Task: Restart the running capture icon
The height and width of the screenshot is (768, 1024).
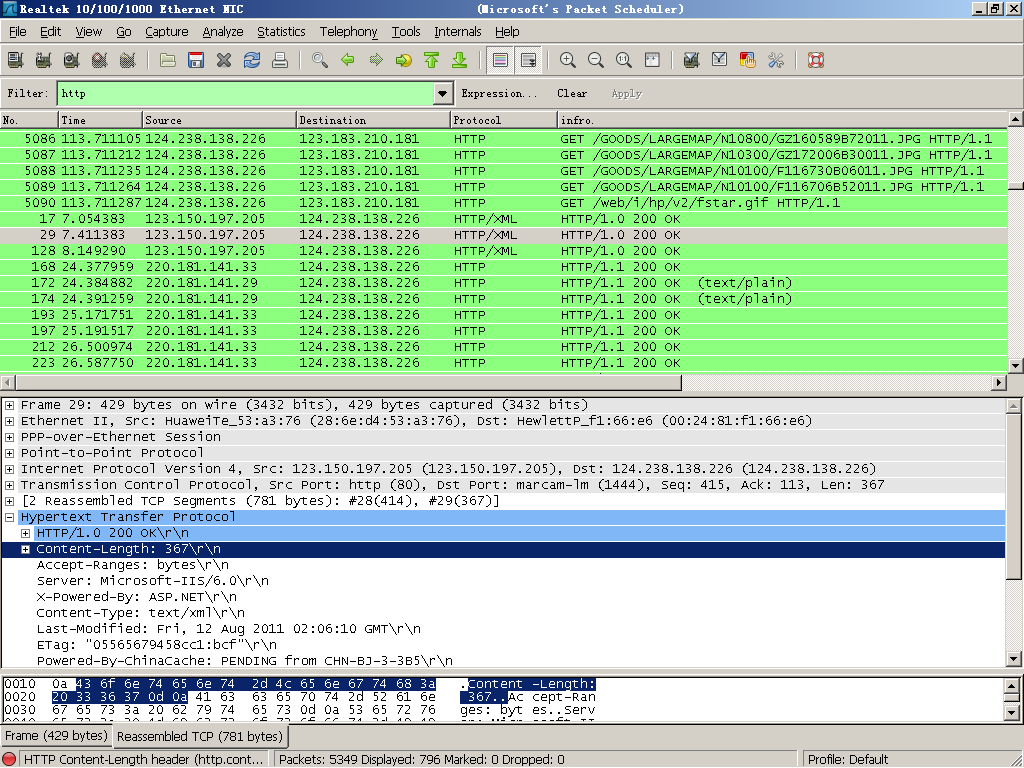Action: [128, 60]
